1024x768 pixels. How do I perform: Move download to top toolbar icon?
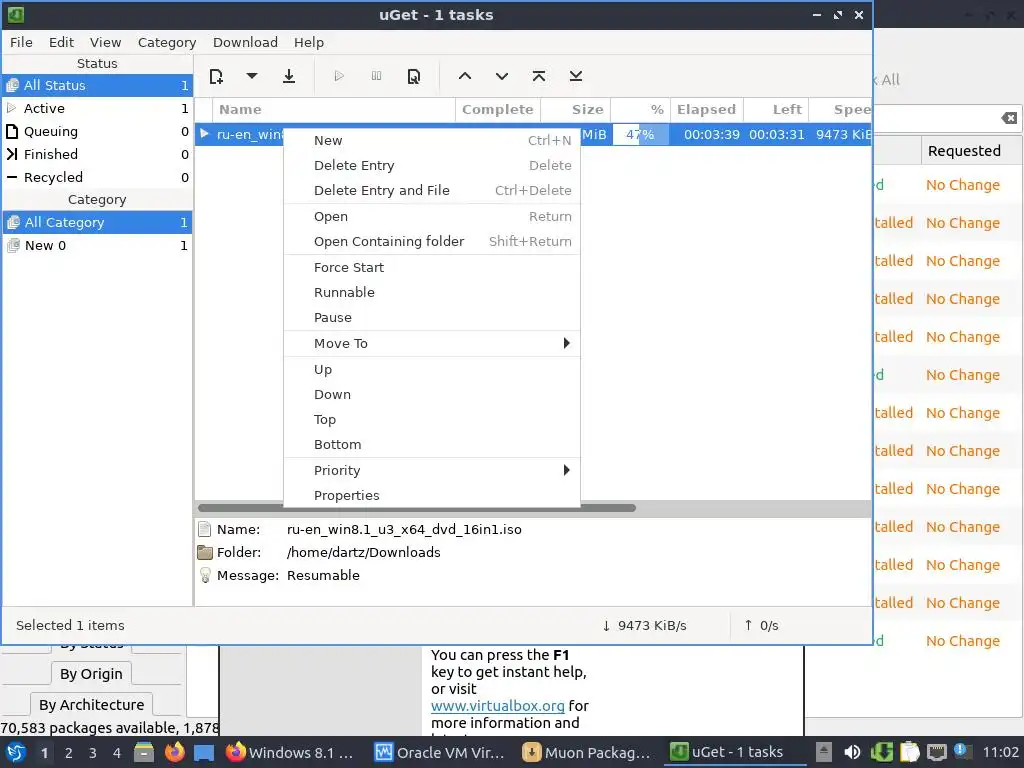539,76
